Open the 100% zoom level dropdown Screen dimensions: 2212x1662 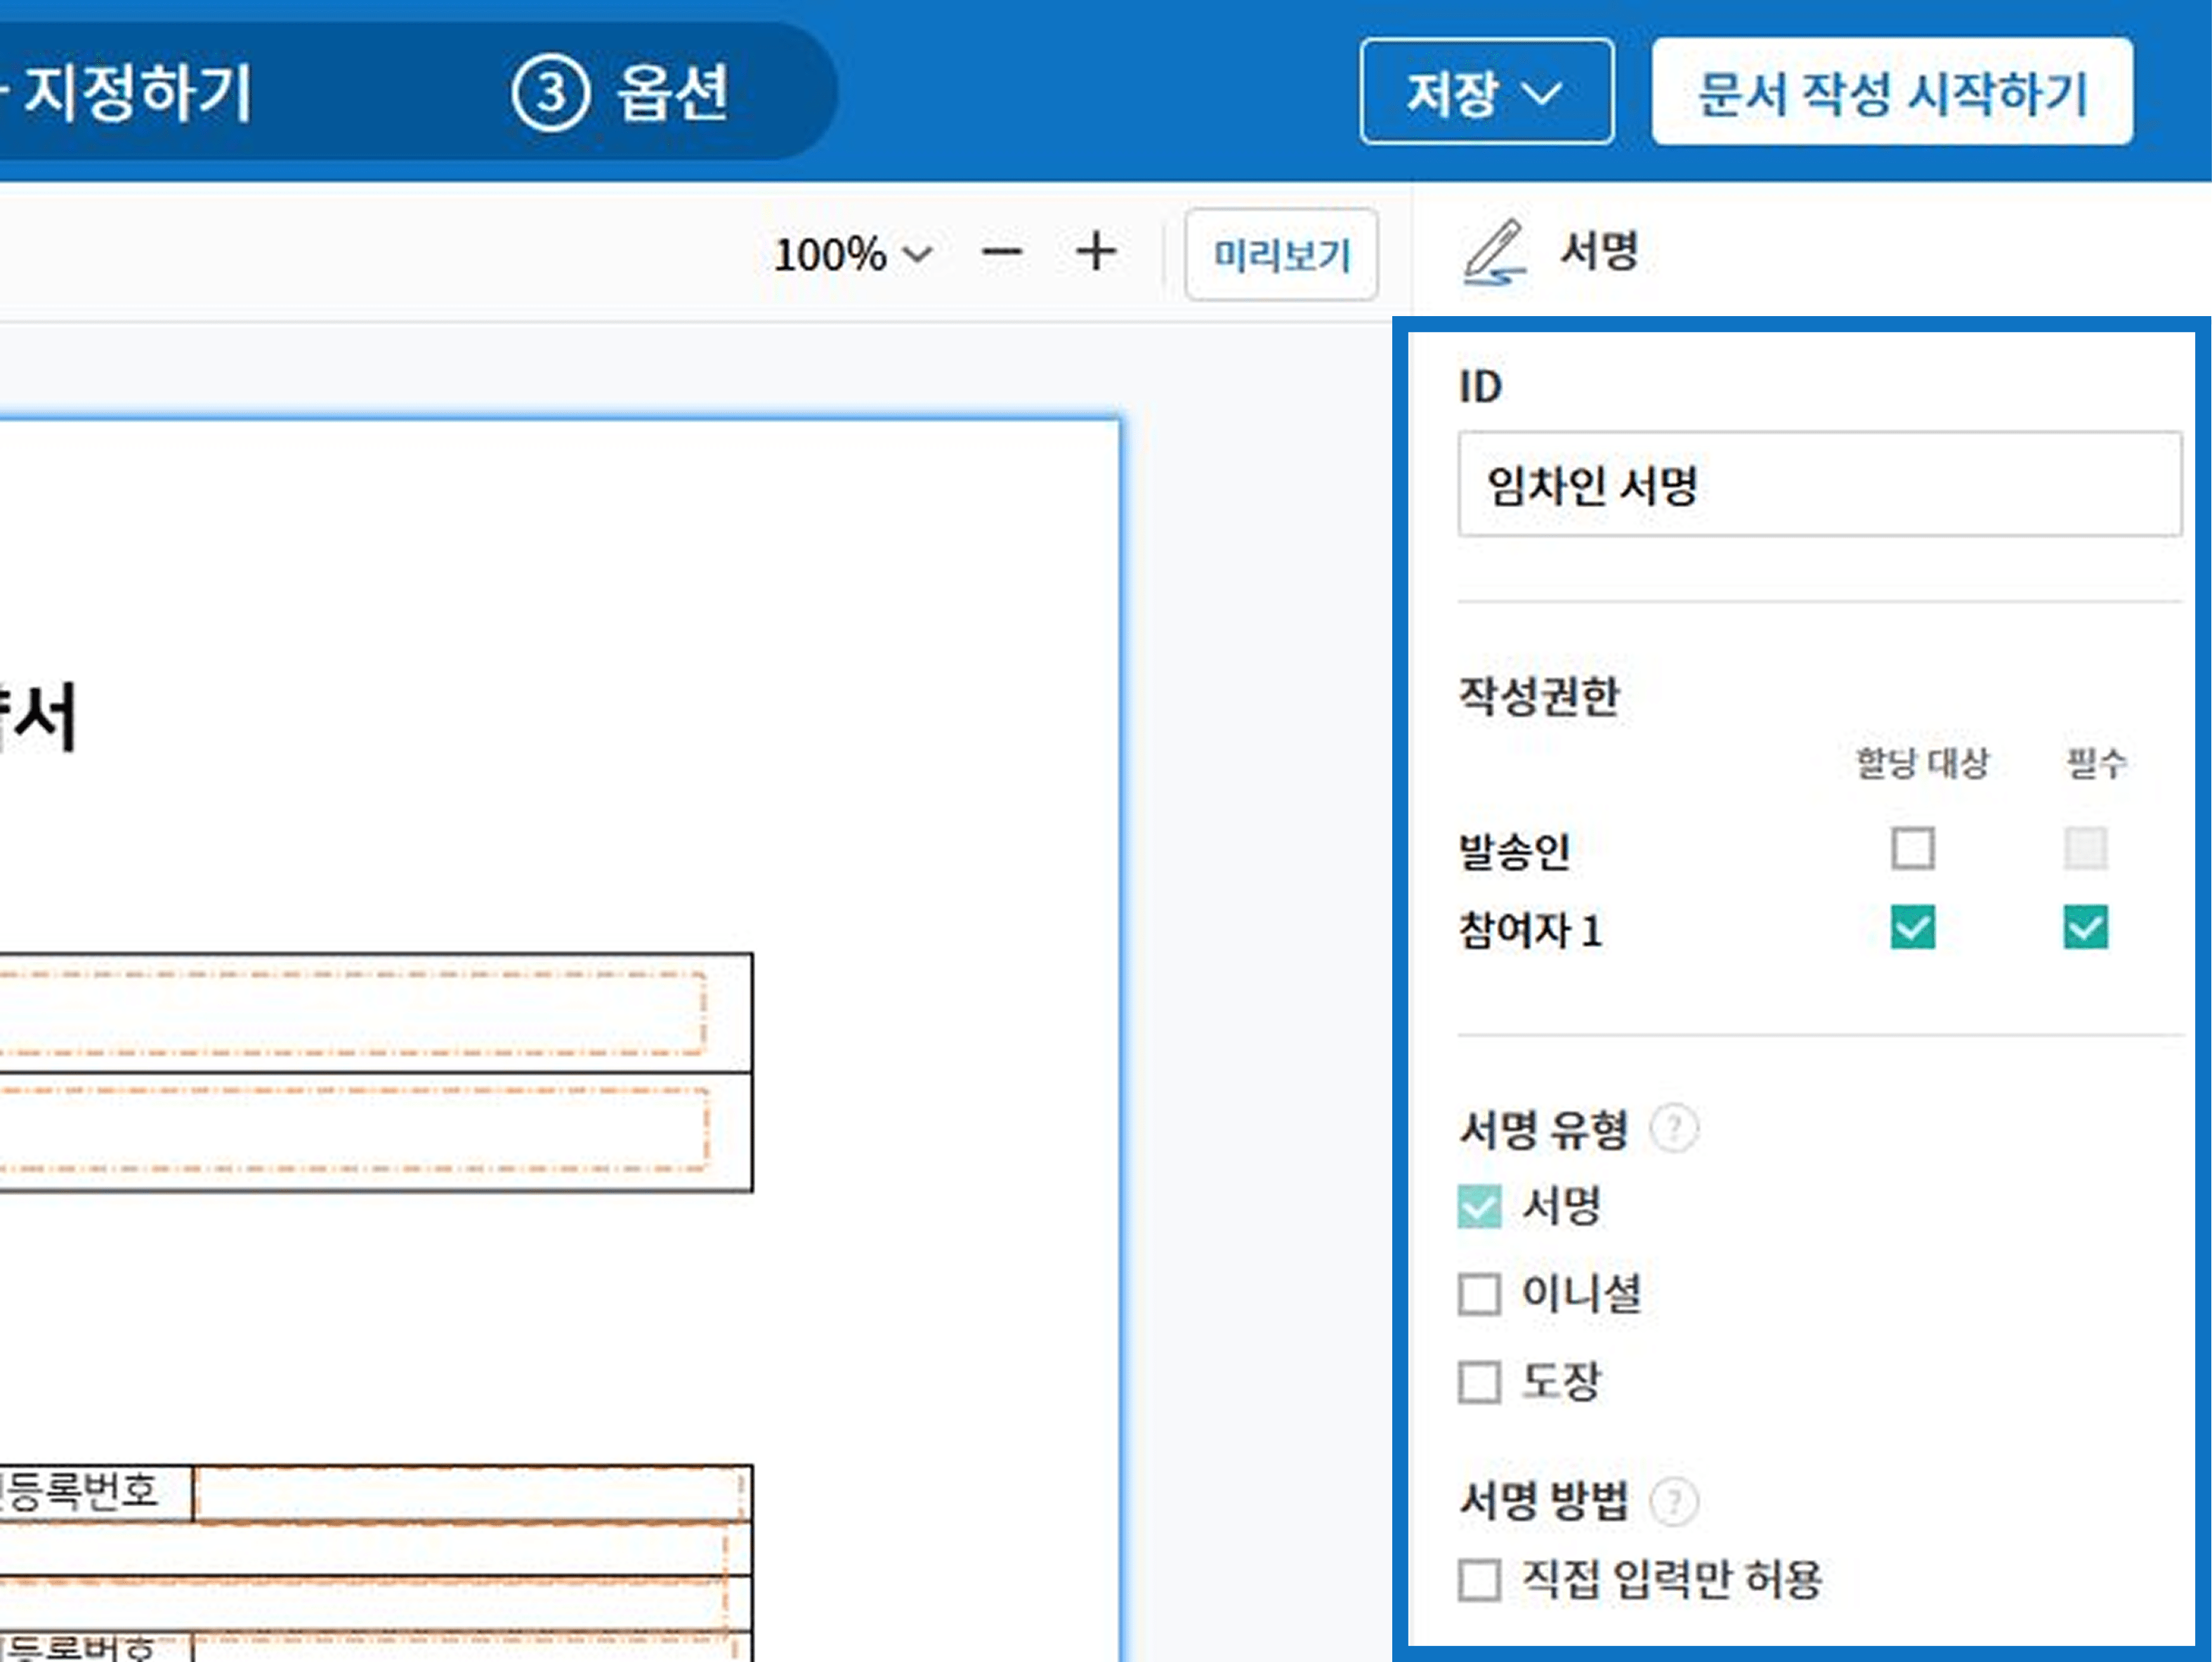[x=853, y=254]
